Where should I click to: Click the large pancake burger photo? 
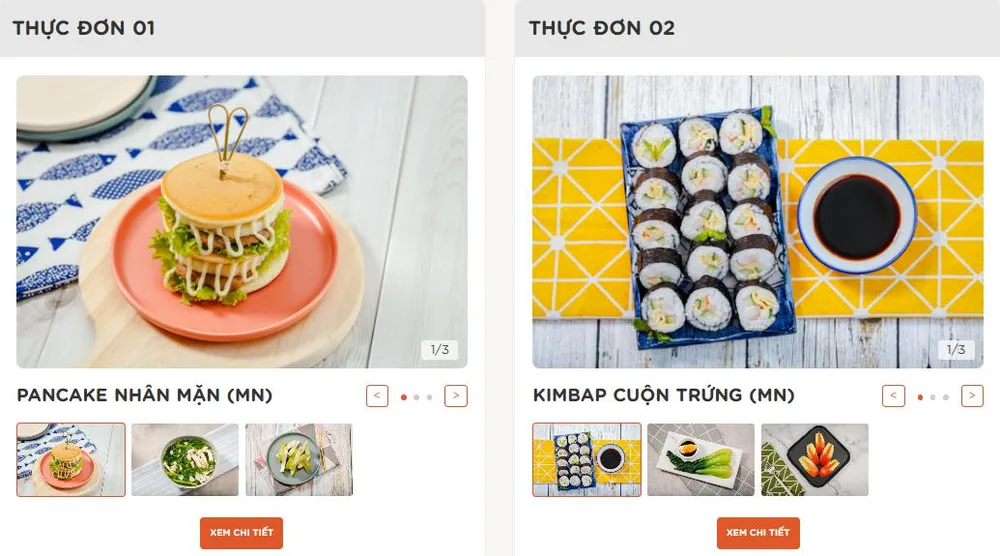(242, 222)
